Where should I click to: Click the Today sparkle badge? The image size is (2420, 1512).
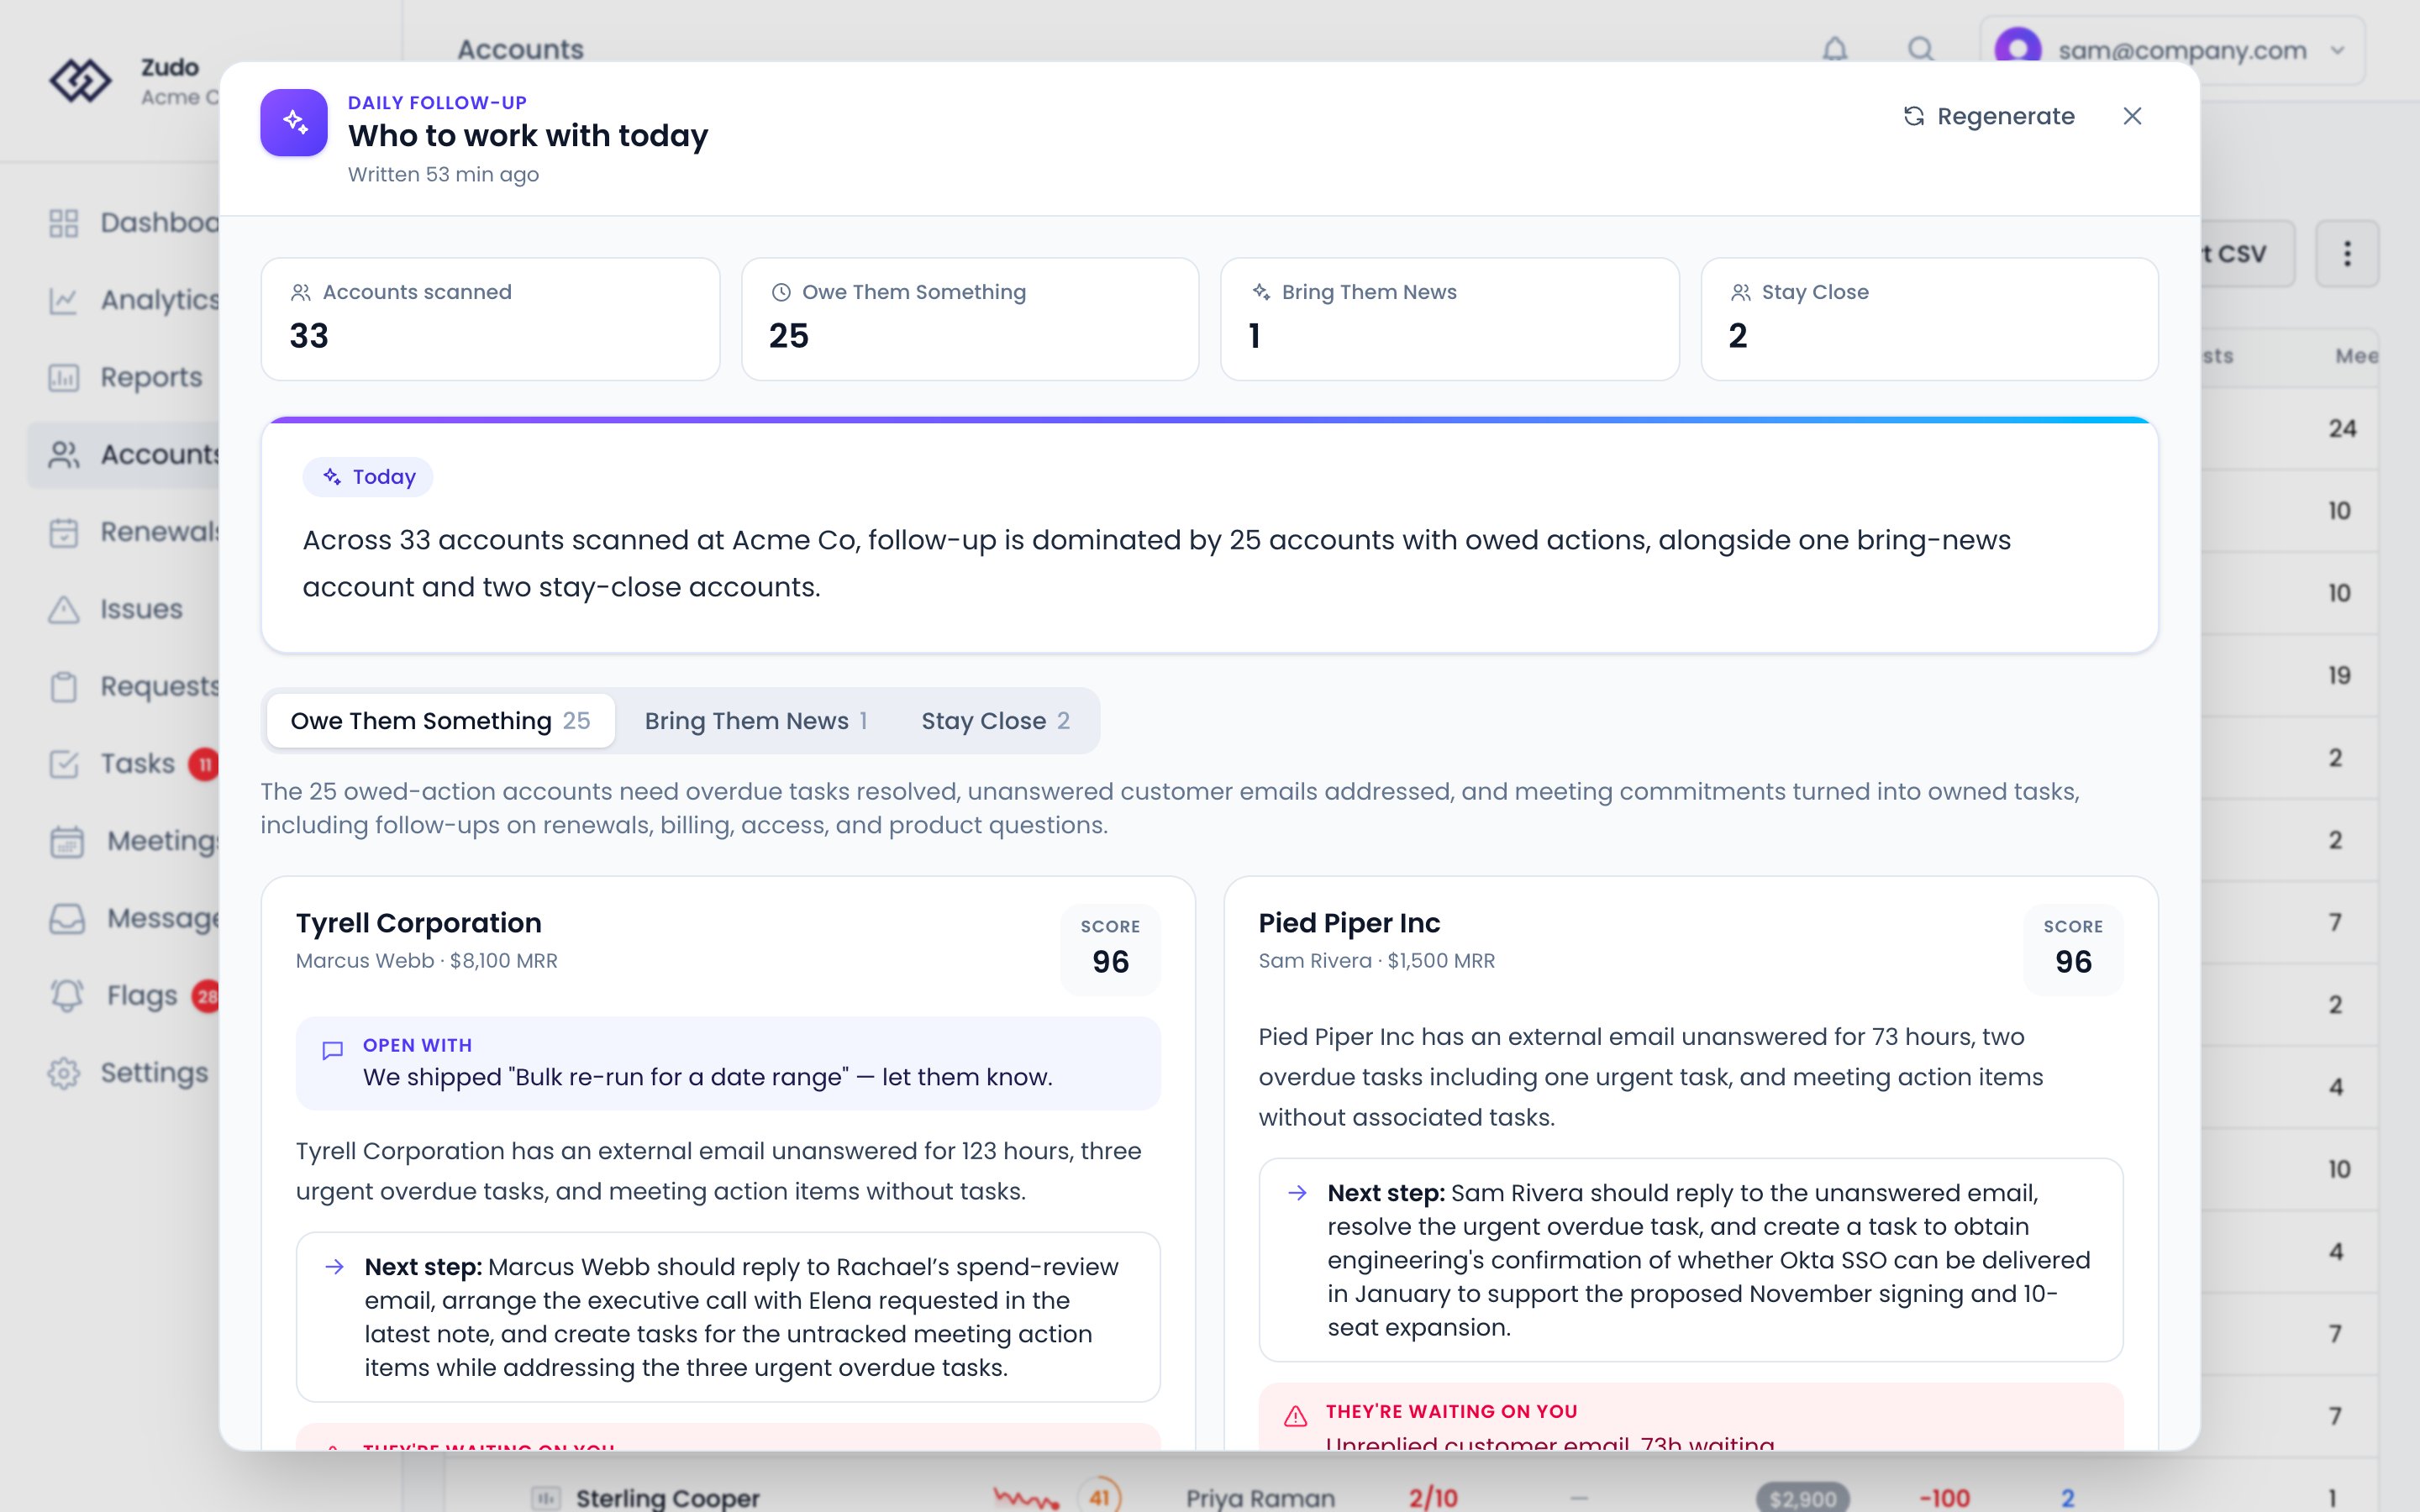pos(368,477)
